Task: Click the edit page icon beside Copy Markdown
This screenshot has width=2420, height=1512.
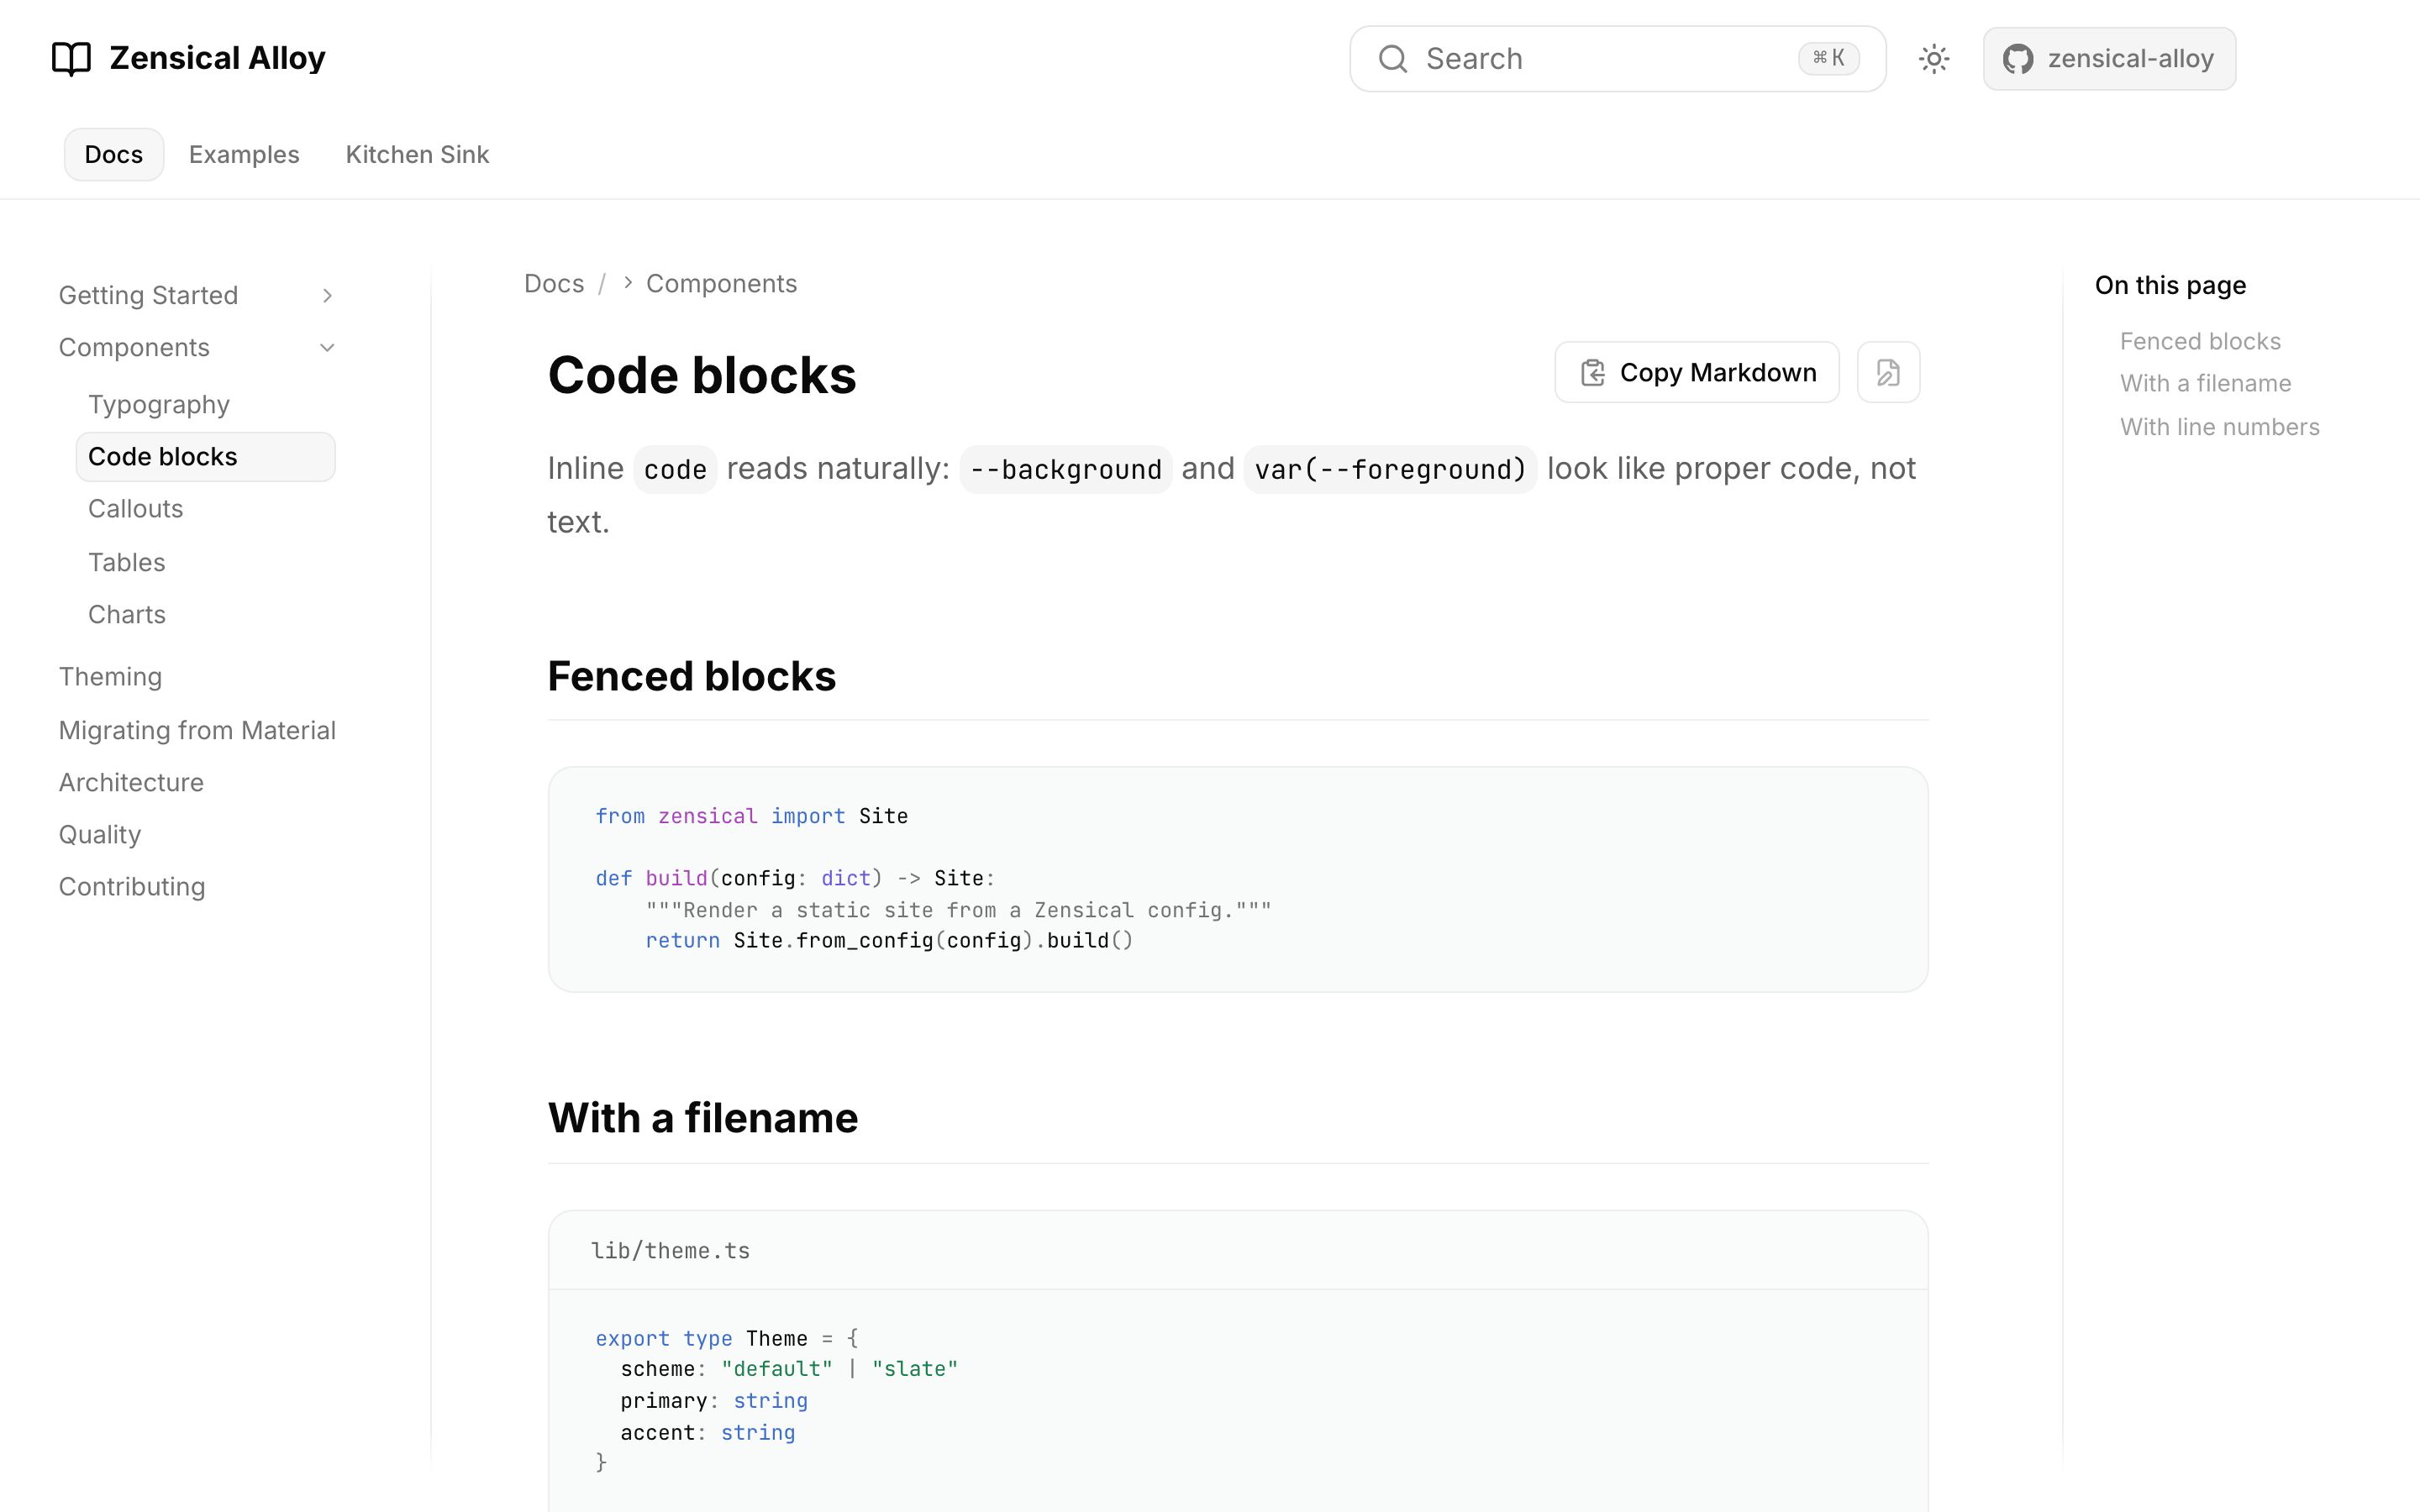Action: (1888, 372)
